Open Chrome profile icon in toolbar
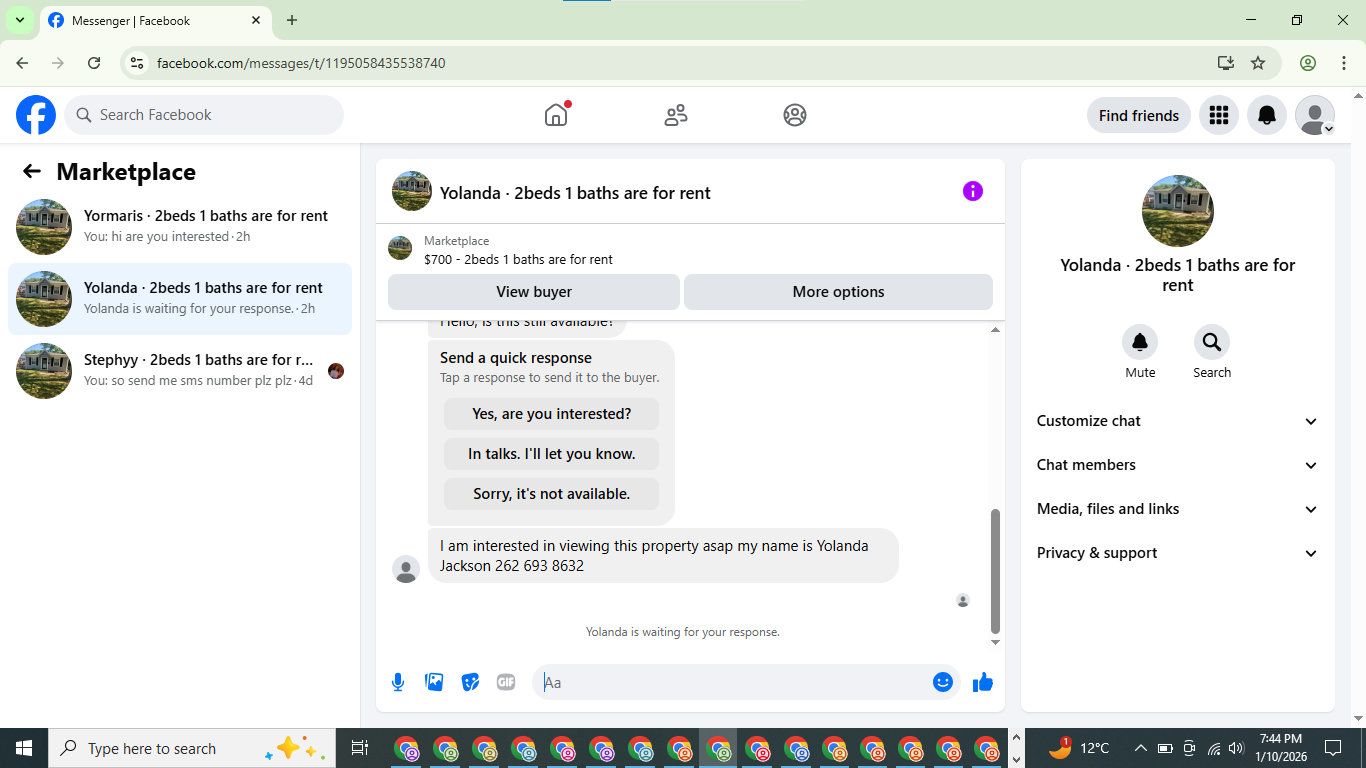This screenshot has height=768, width=1366. pyautogui.click(x=1308, y=63)
